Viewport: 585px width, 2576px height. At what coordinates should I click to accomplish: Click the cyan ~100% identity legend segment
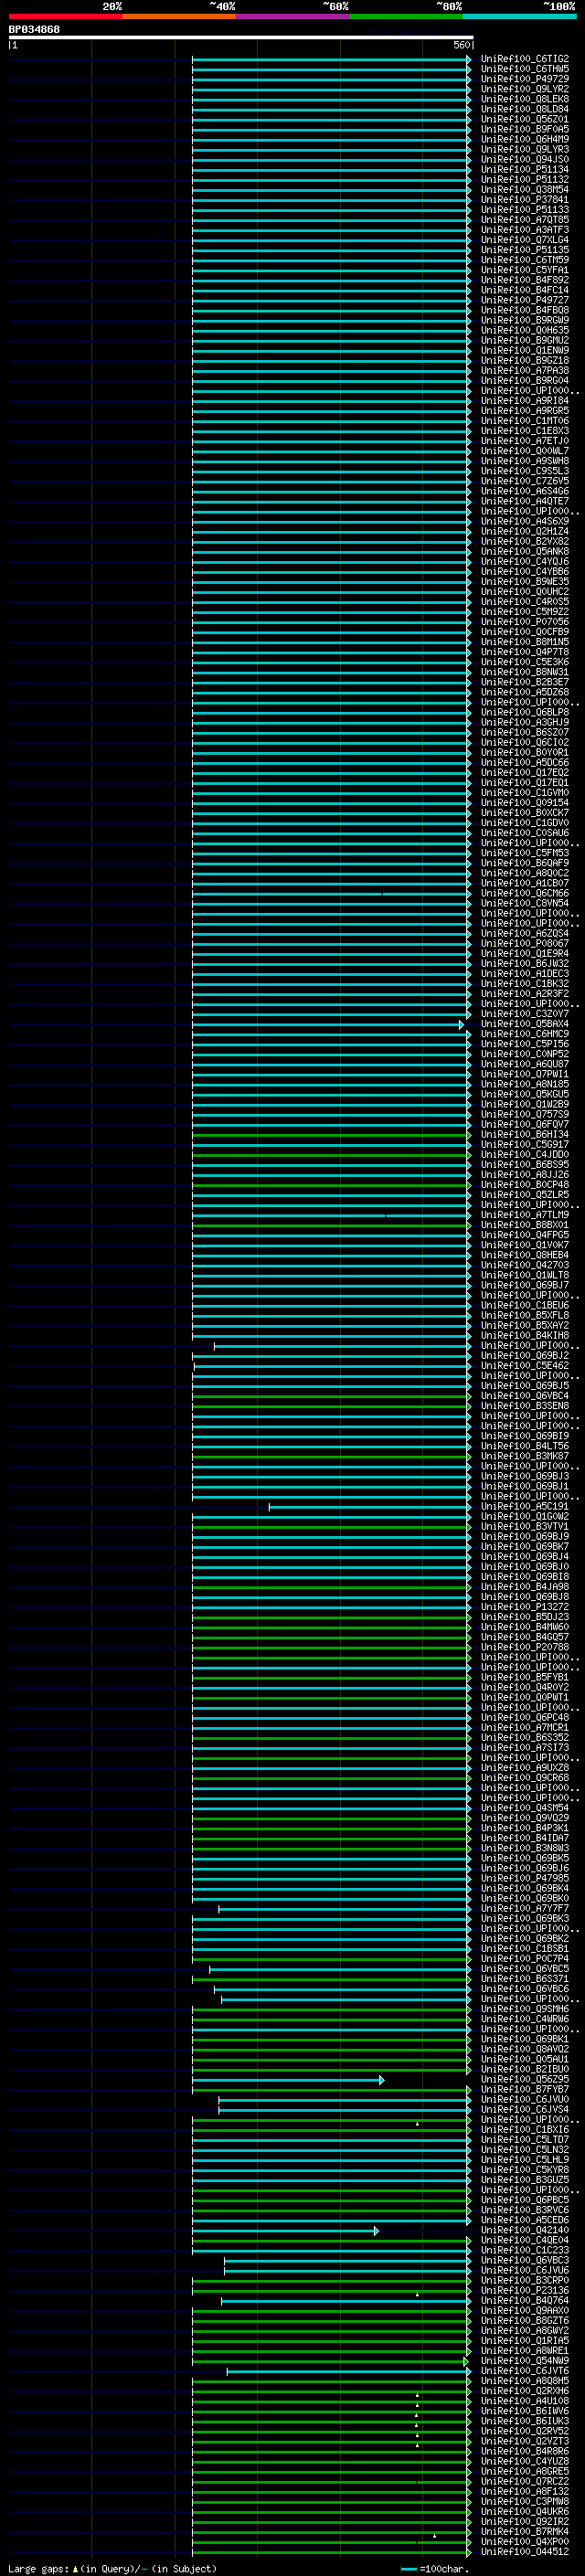click(x=519, y=16)
